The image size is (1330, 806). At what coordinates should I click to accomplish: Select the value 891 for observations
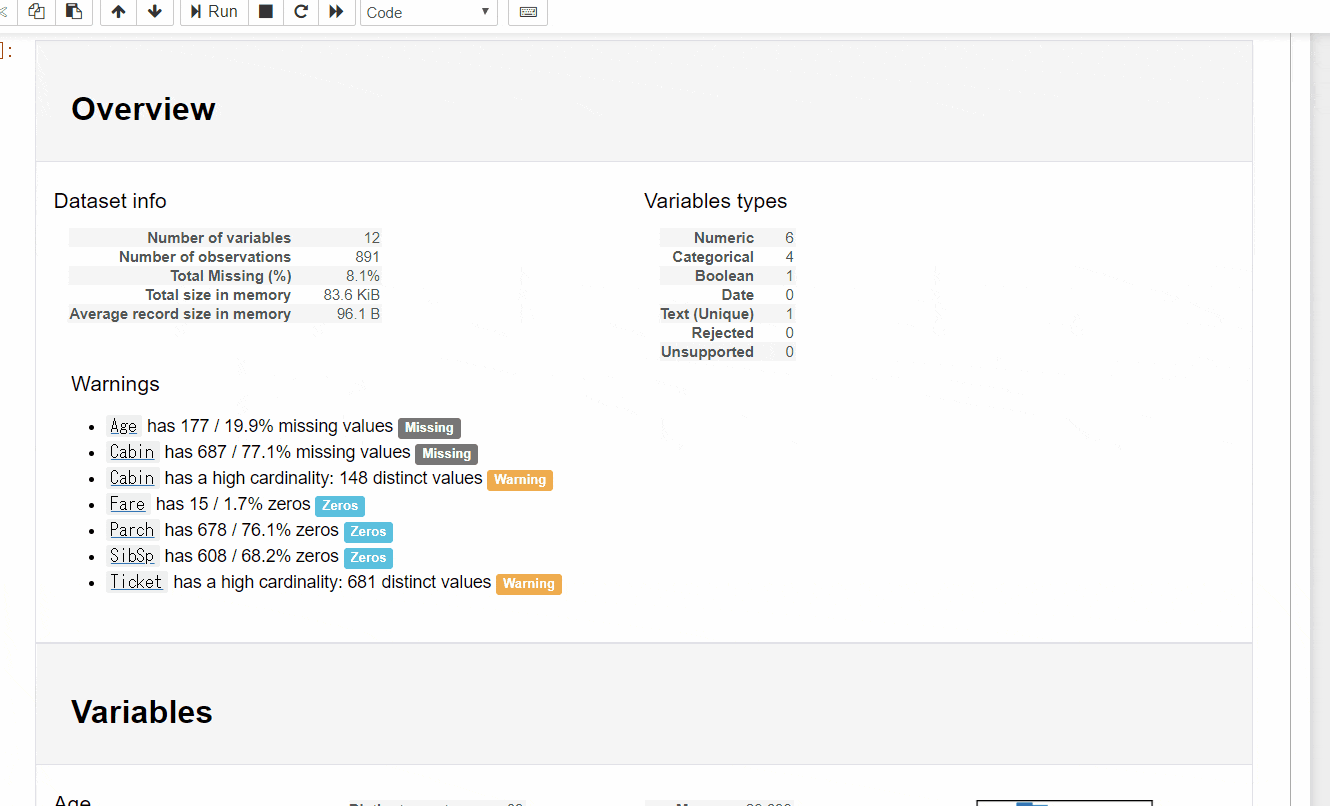click(367, 257)
